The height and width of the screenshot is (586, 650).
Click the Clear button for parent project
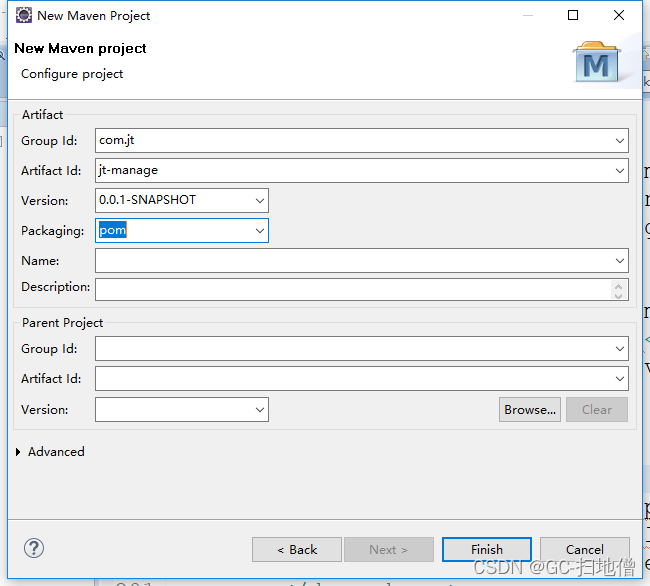597,409
